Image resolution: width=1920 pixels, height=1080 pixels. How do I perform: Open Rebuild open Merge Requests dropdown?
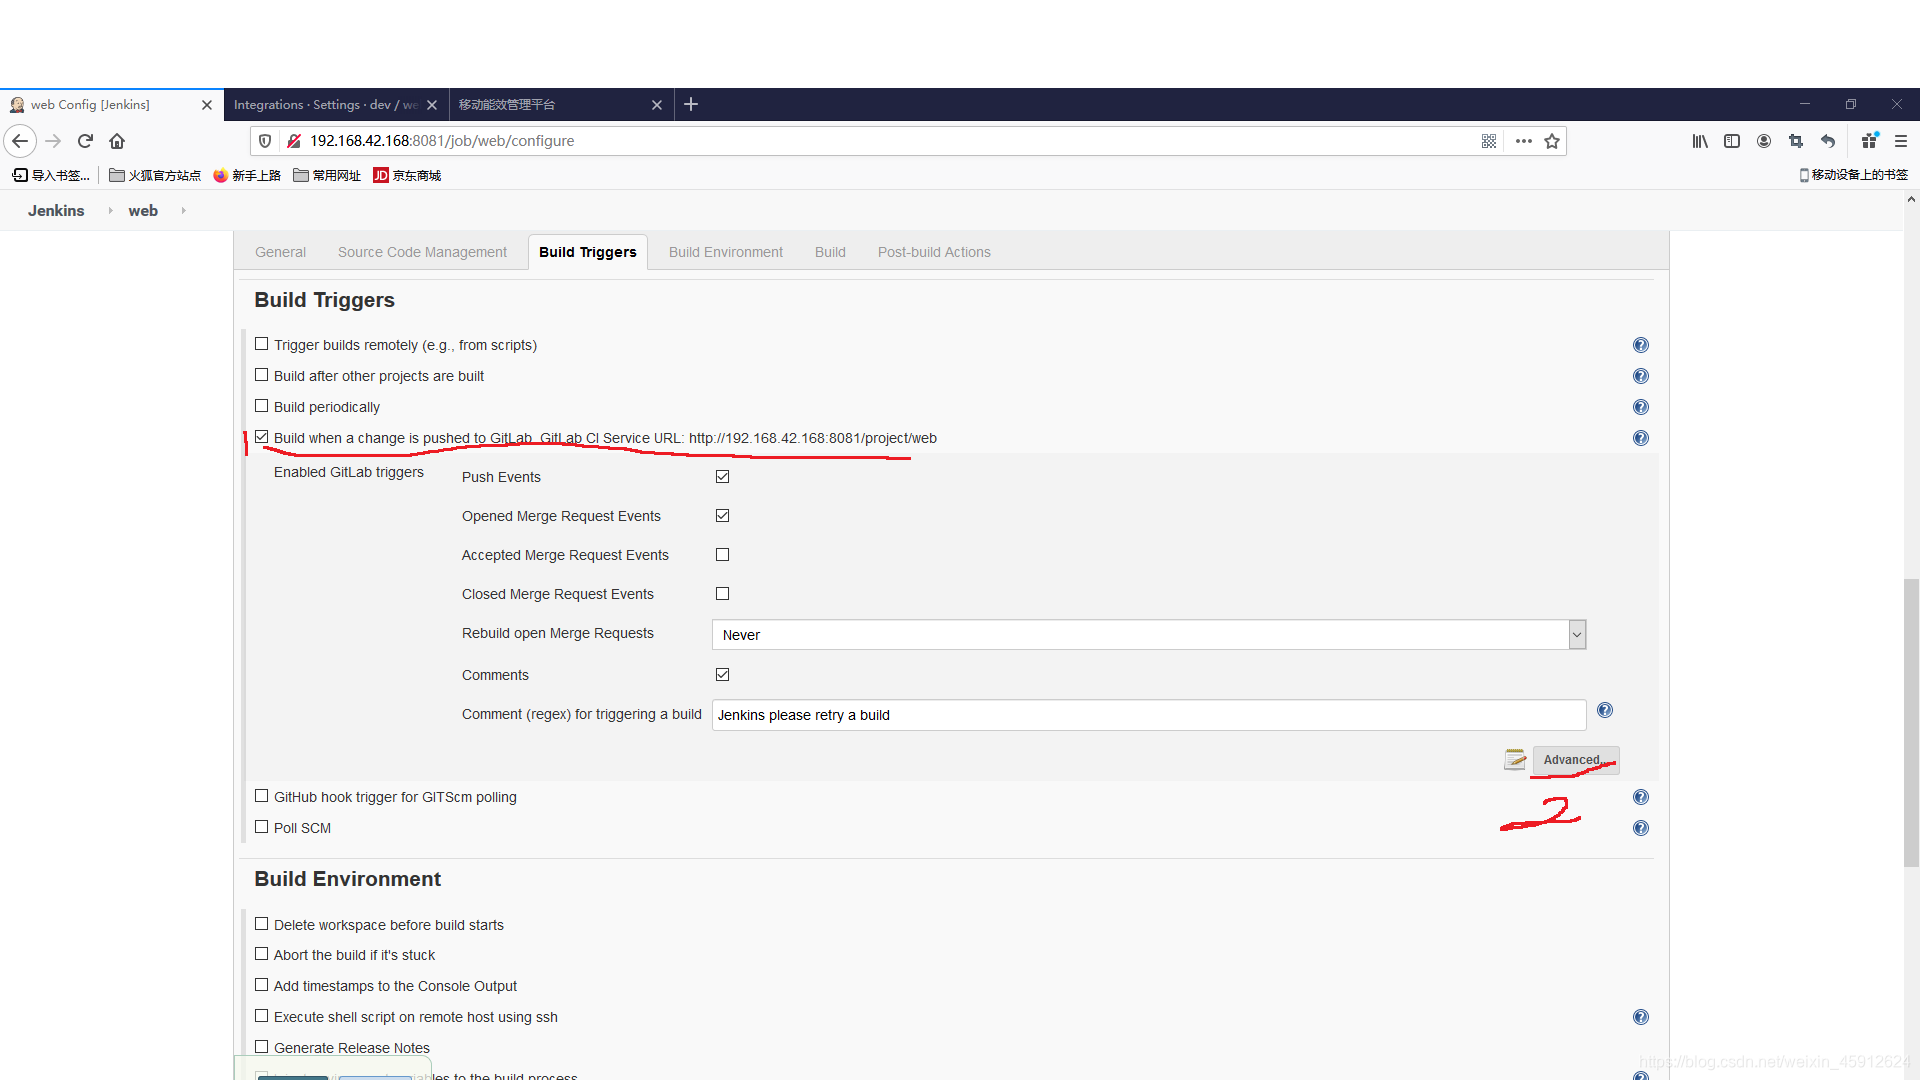(1149, 635)
